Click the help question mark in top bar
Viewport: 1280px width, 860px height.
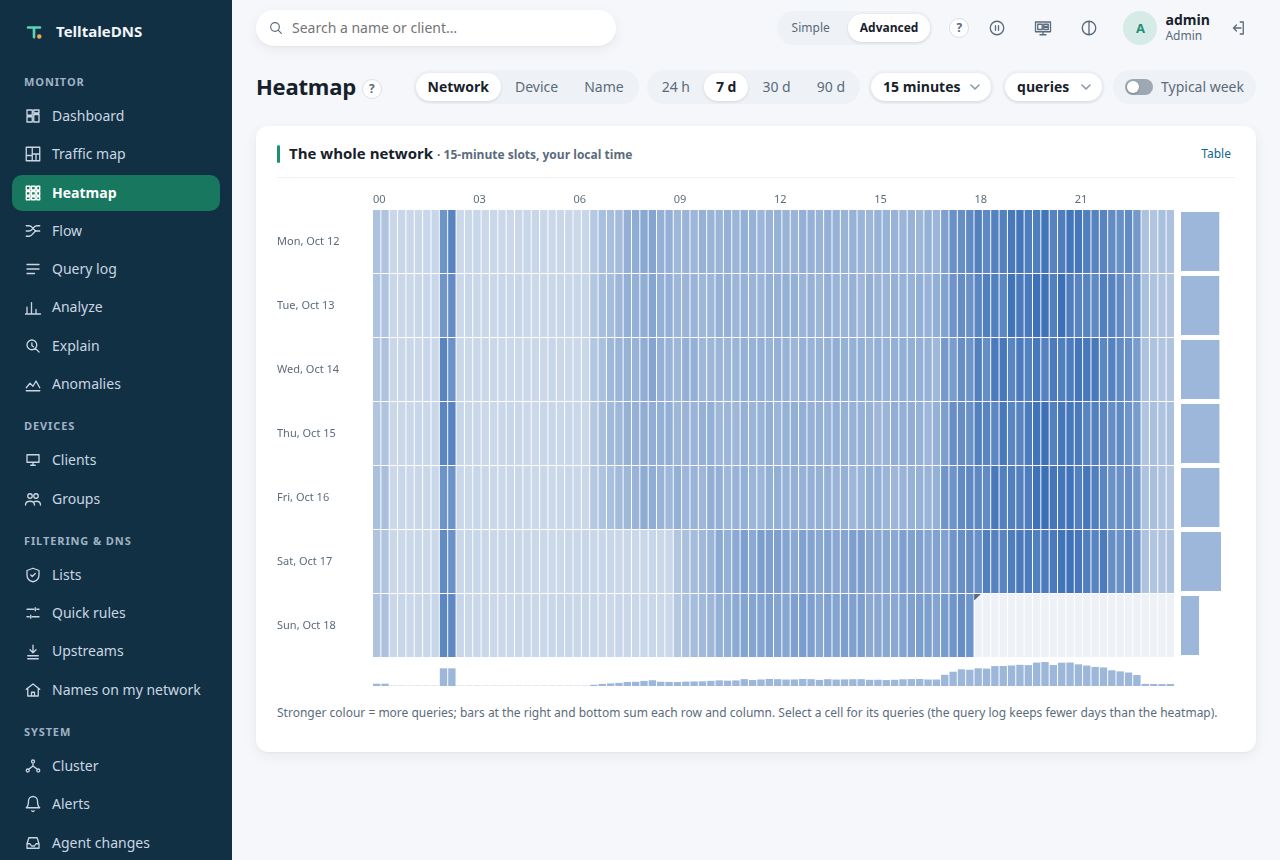(x=959, y=28)
